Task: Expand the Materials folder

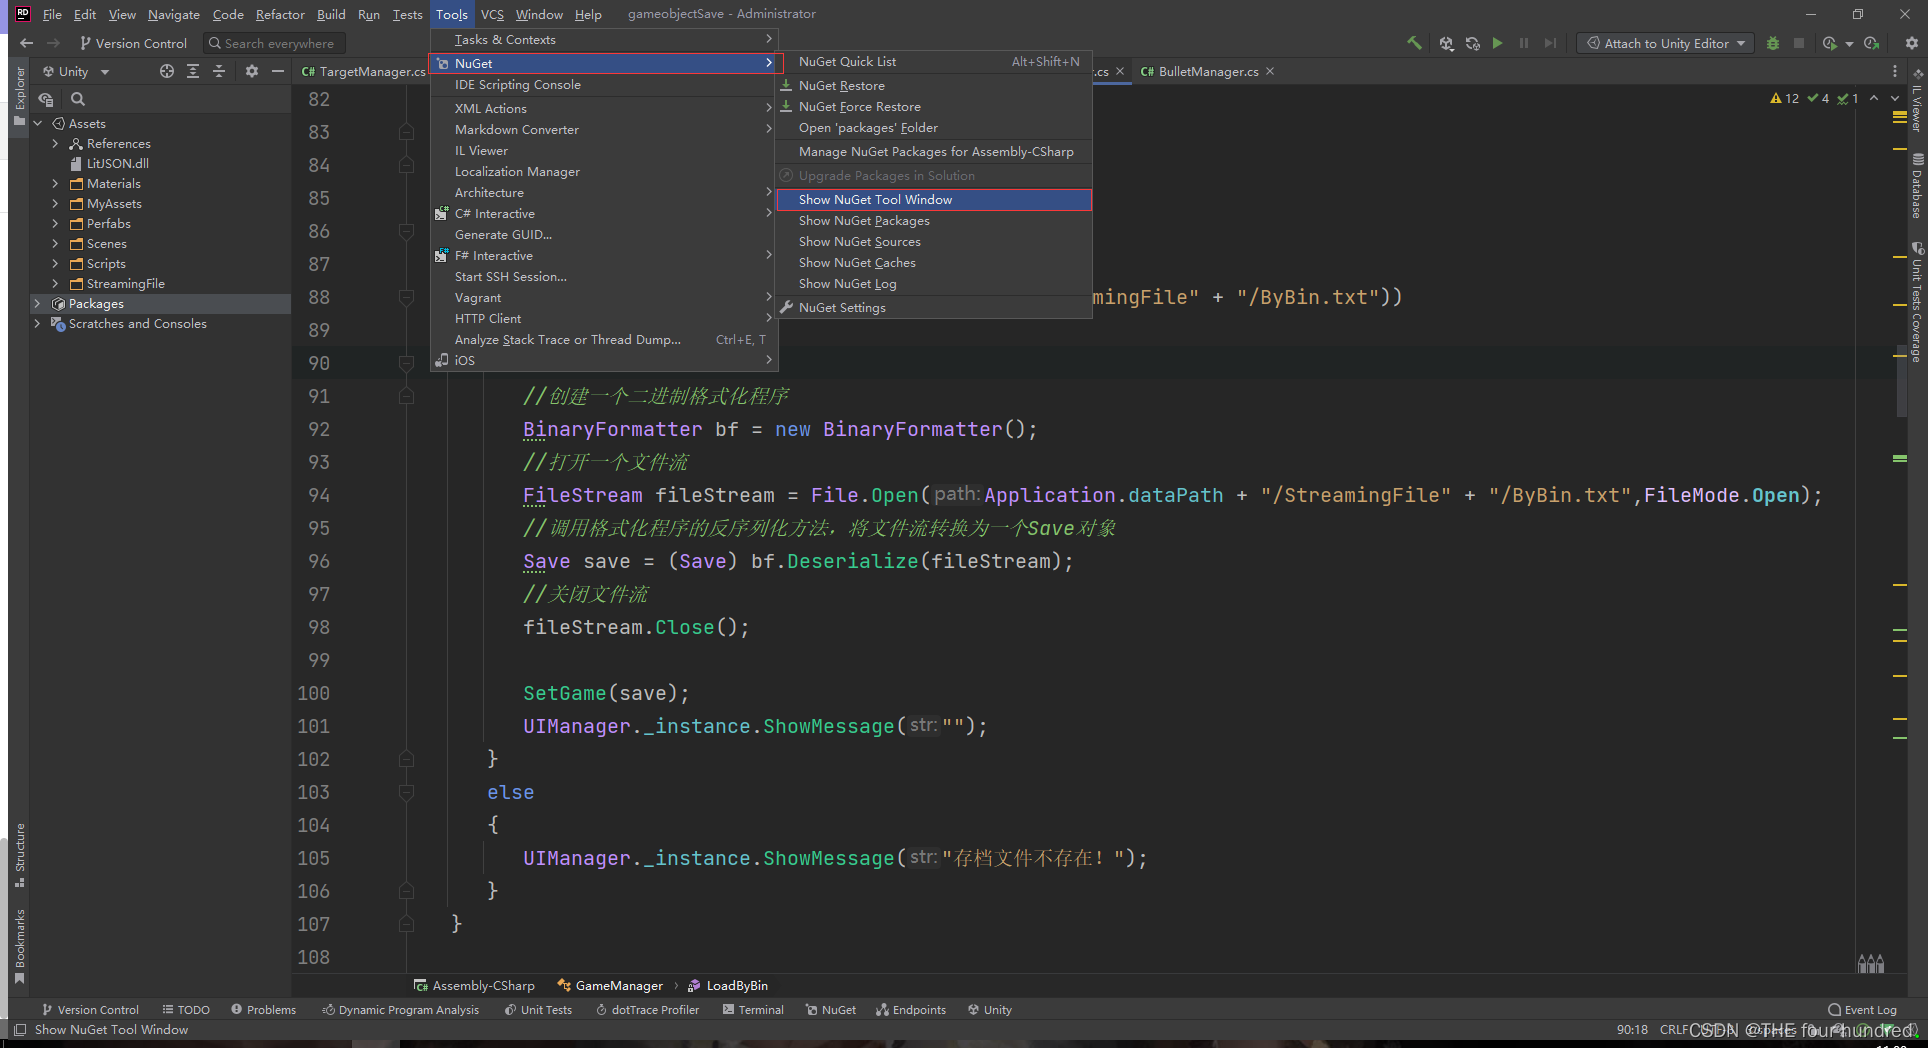Action: (x=55, y=184)
